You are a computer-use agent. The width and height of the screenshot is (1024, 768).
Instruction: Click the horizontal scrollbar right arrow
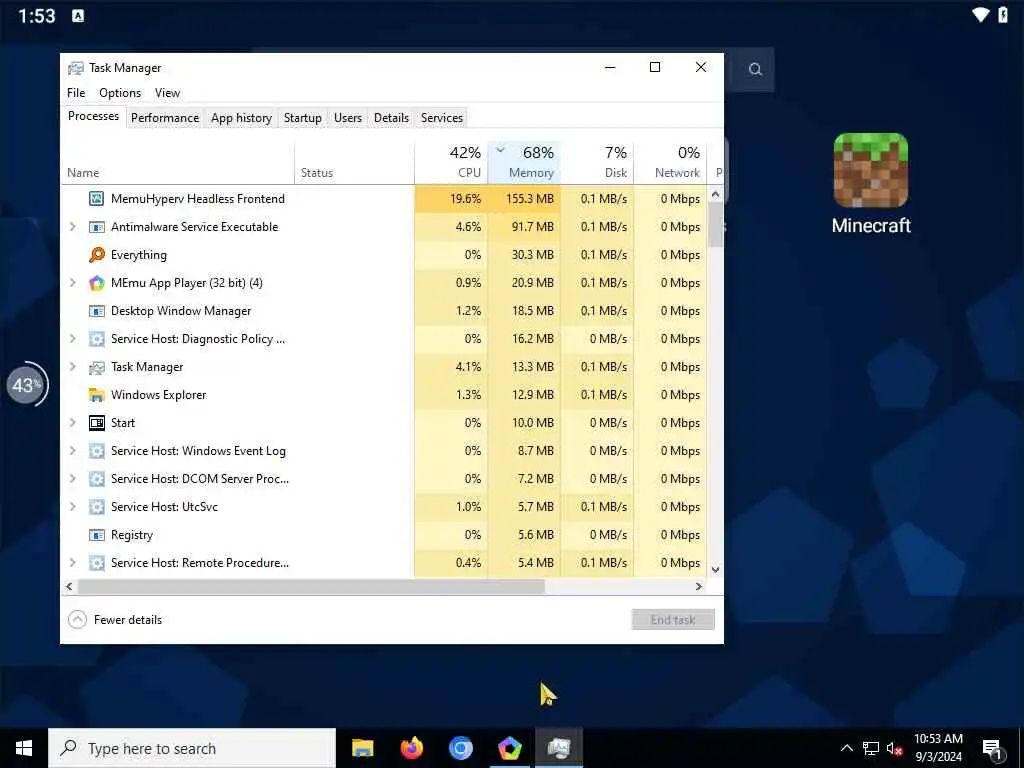coord(699,586)
